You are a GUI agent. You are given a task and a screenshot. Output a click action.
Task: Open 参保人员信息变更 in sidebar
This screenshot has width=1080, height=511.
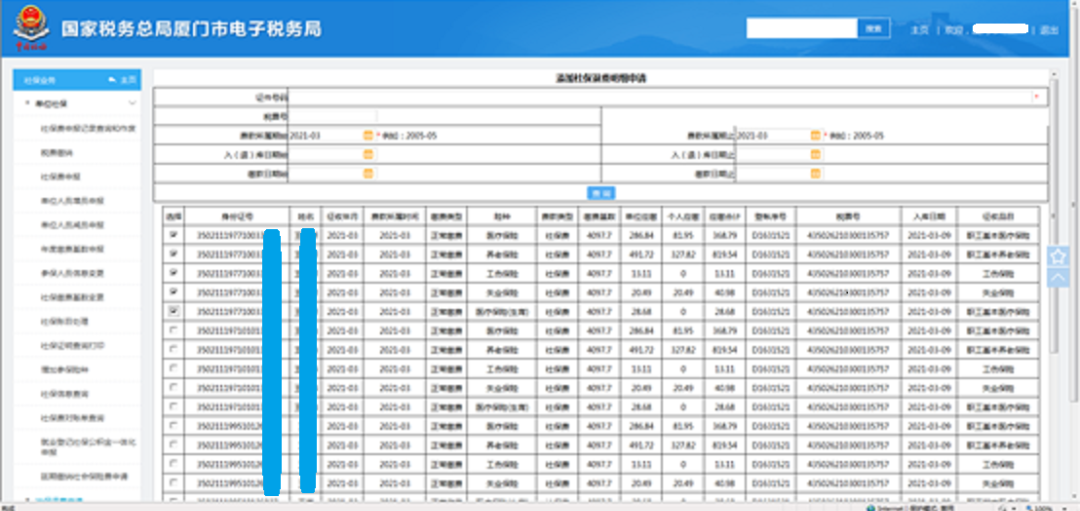click(72, 273)
